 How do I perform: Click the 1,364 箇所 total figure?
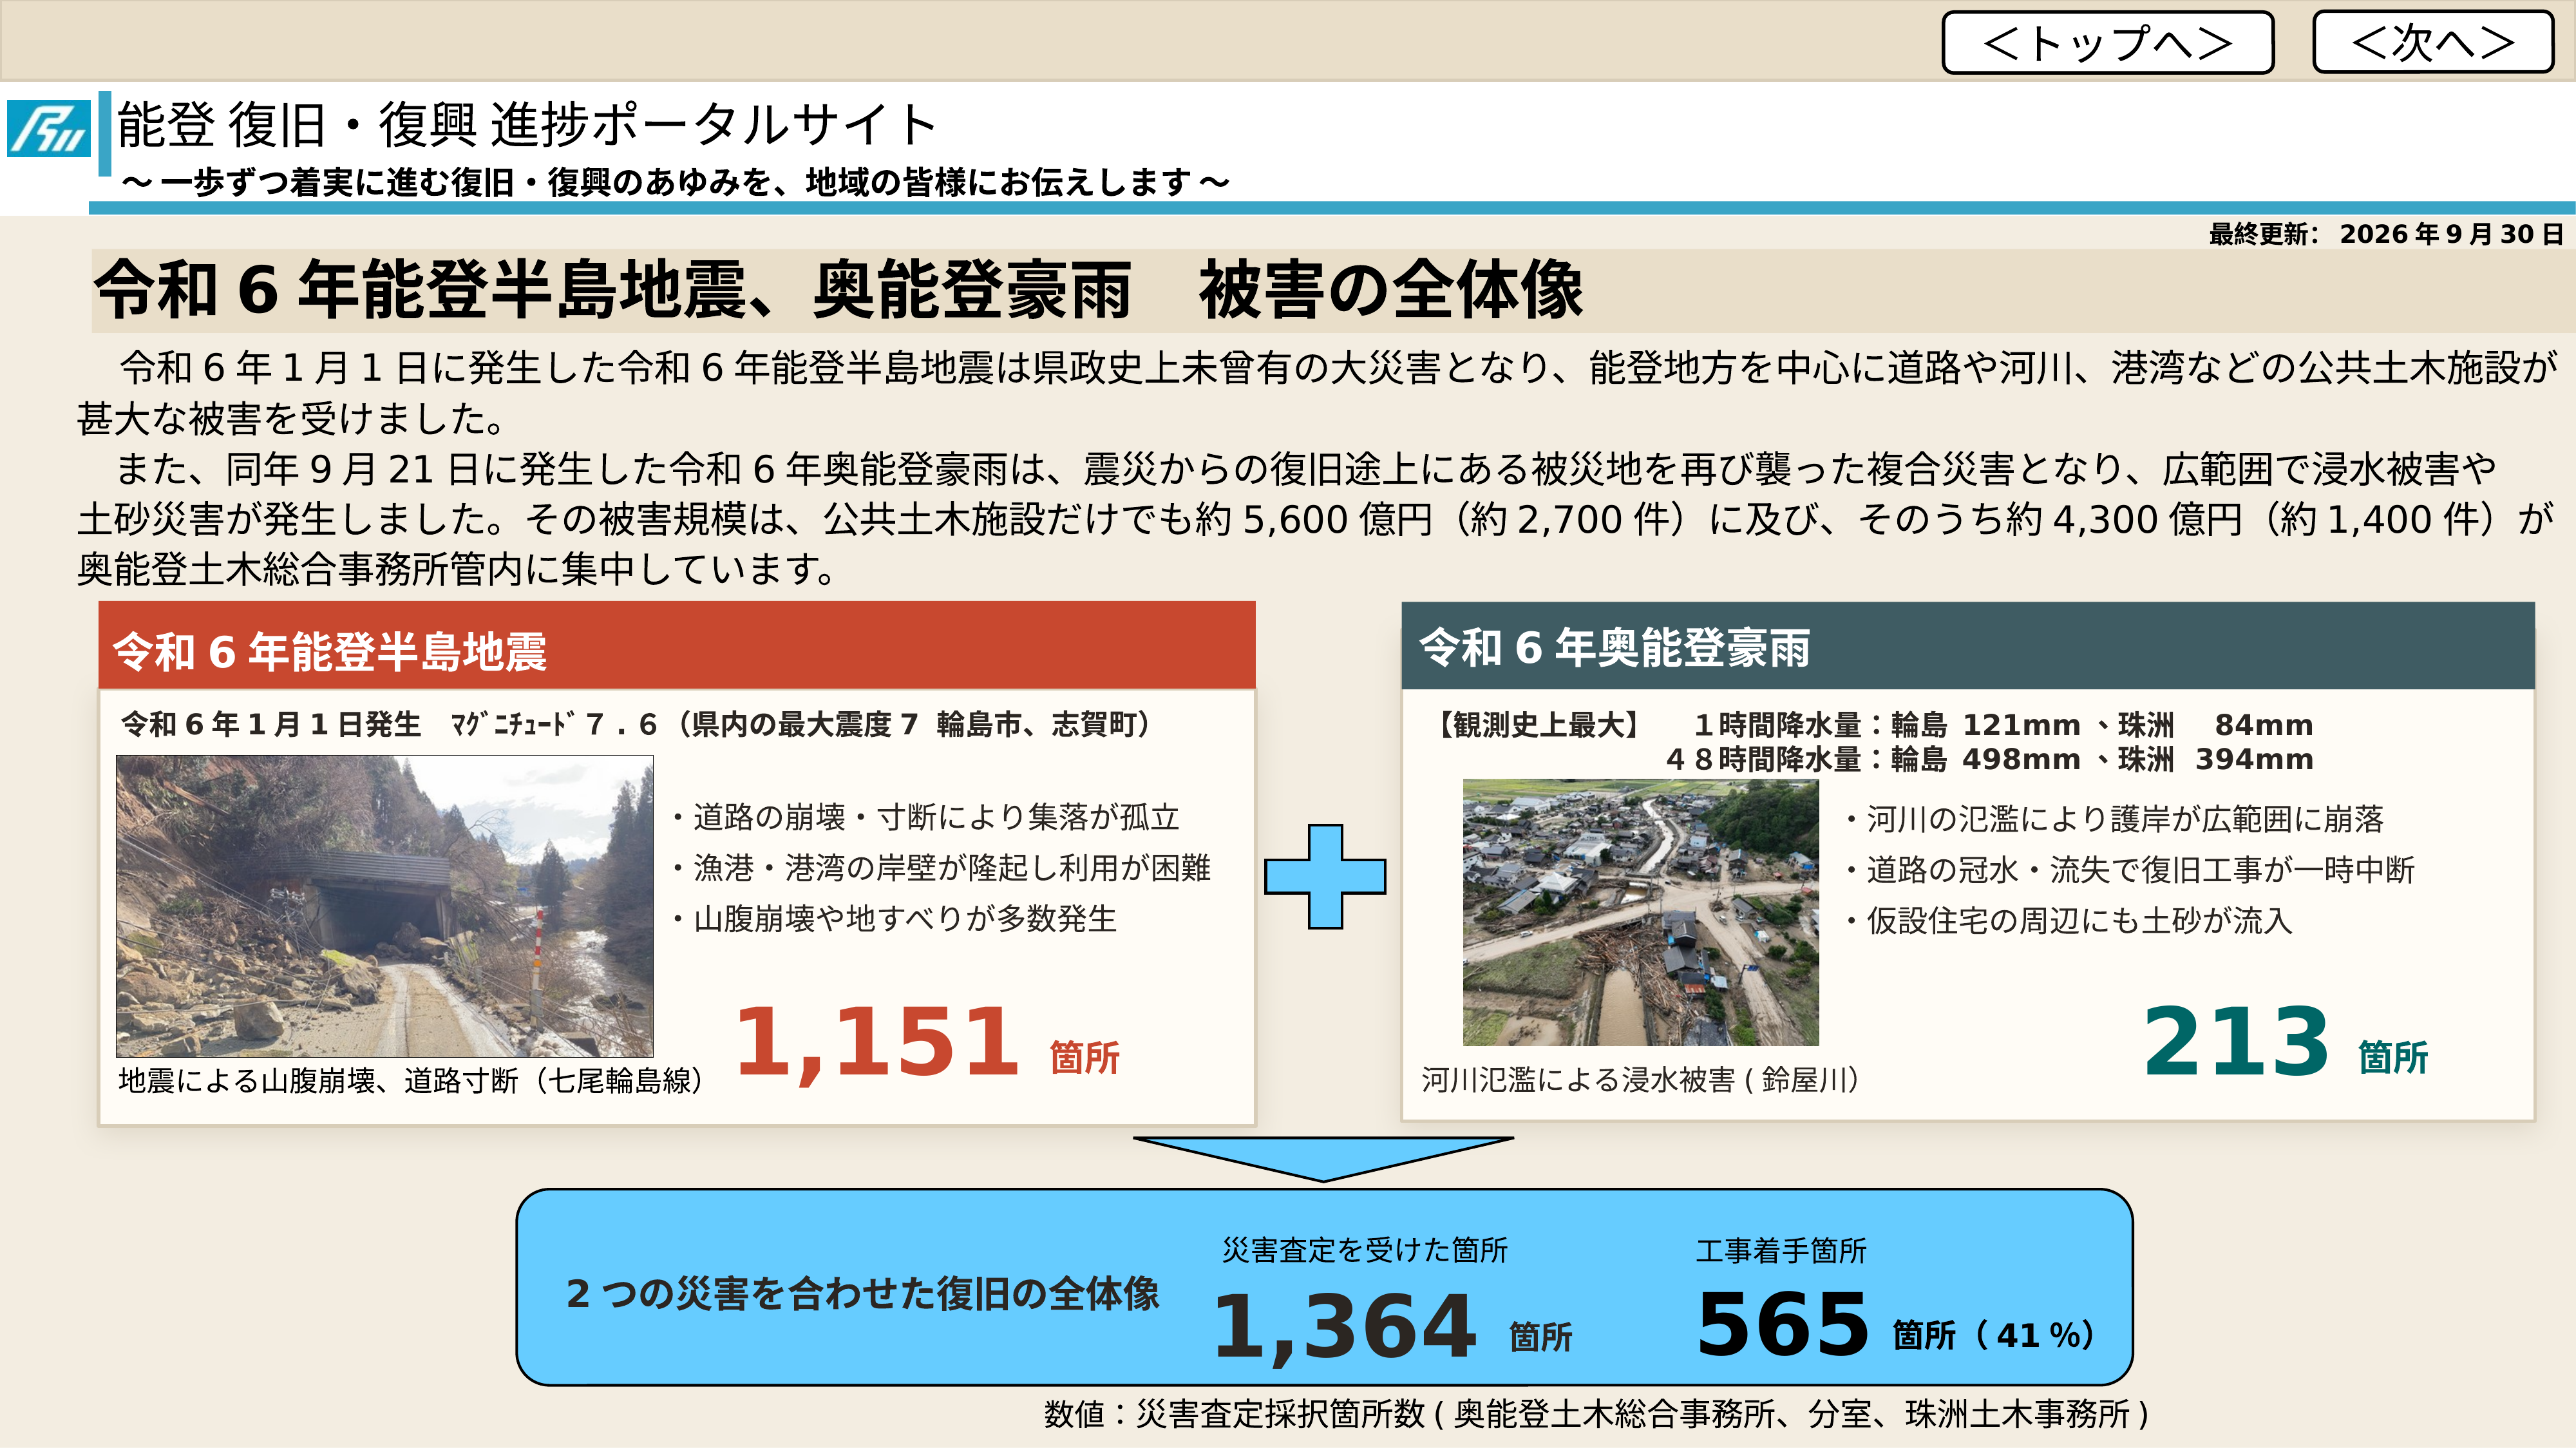click(1392, 1327)
